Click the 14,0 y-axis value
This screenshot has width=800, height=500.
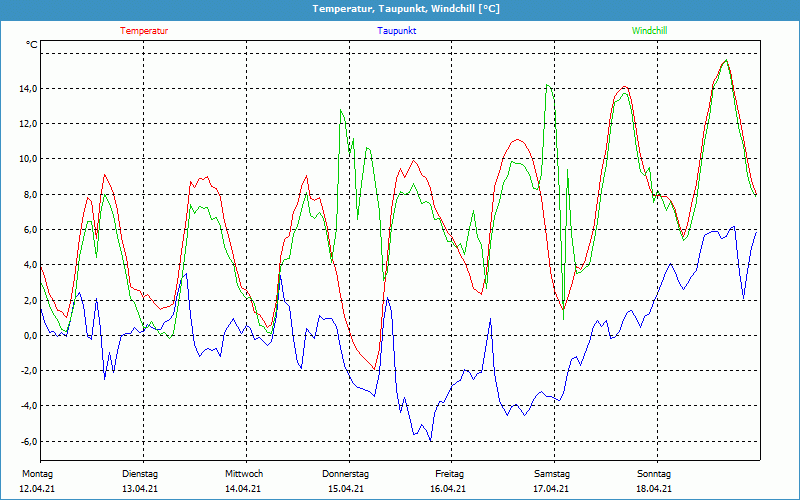(x=27, y=89)
